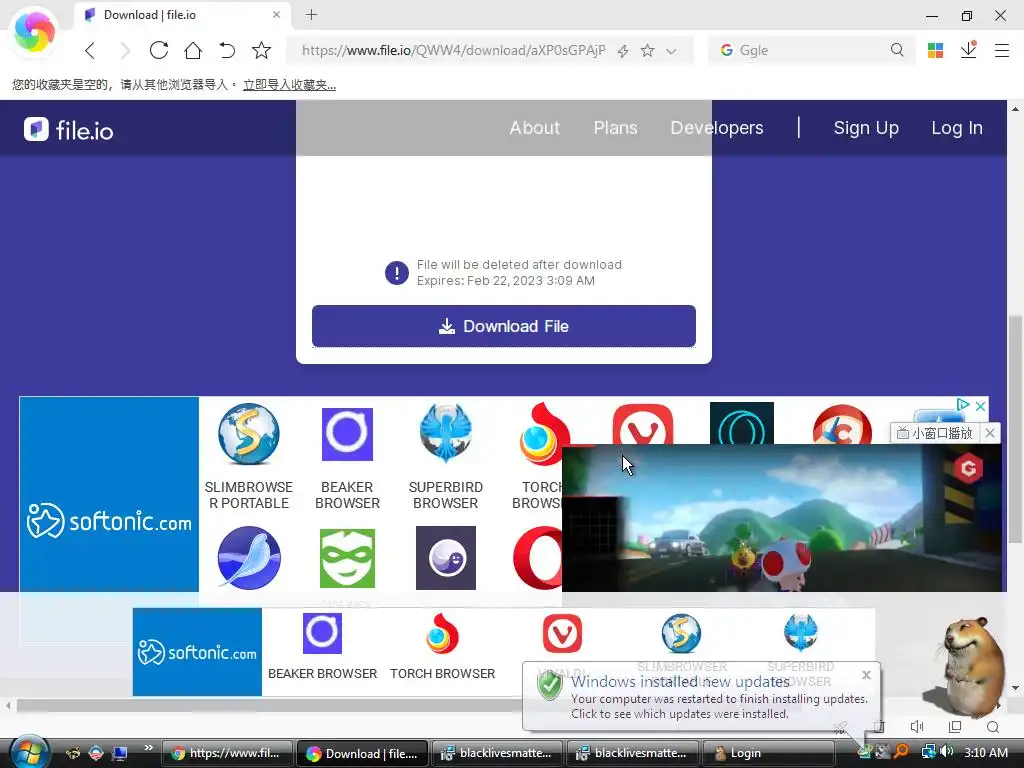This screenshot has width=1024, height=768.
Task: Open the colorful apps grid icon
Action: 935,50
